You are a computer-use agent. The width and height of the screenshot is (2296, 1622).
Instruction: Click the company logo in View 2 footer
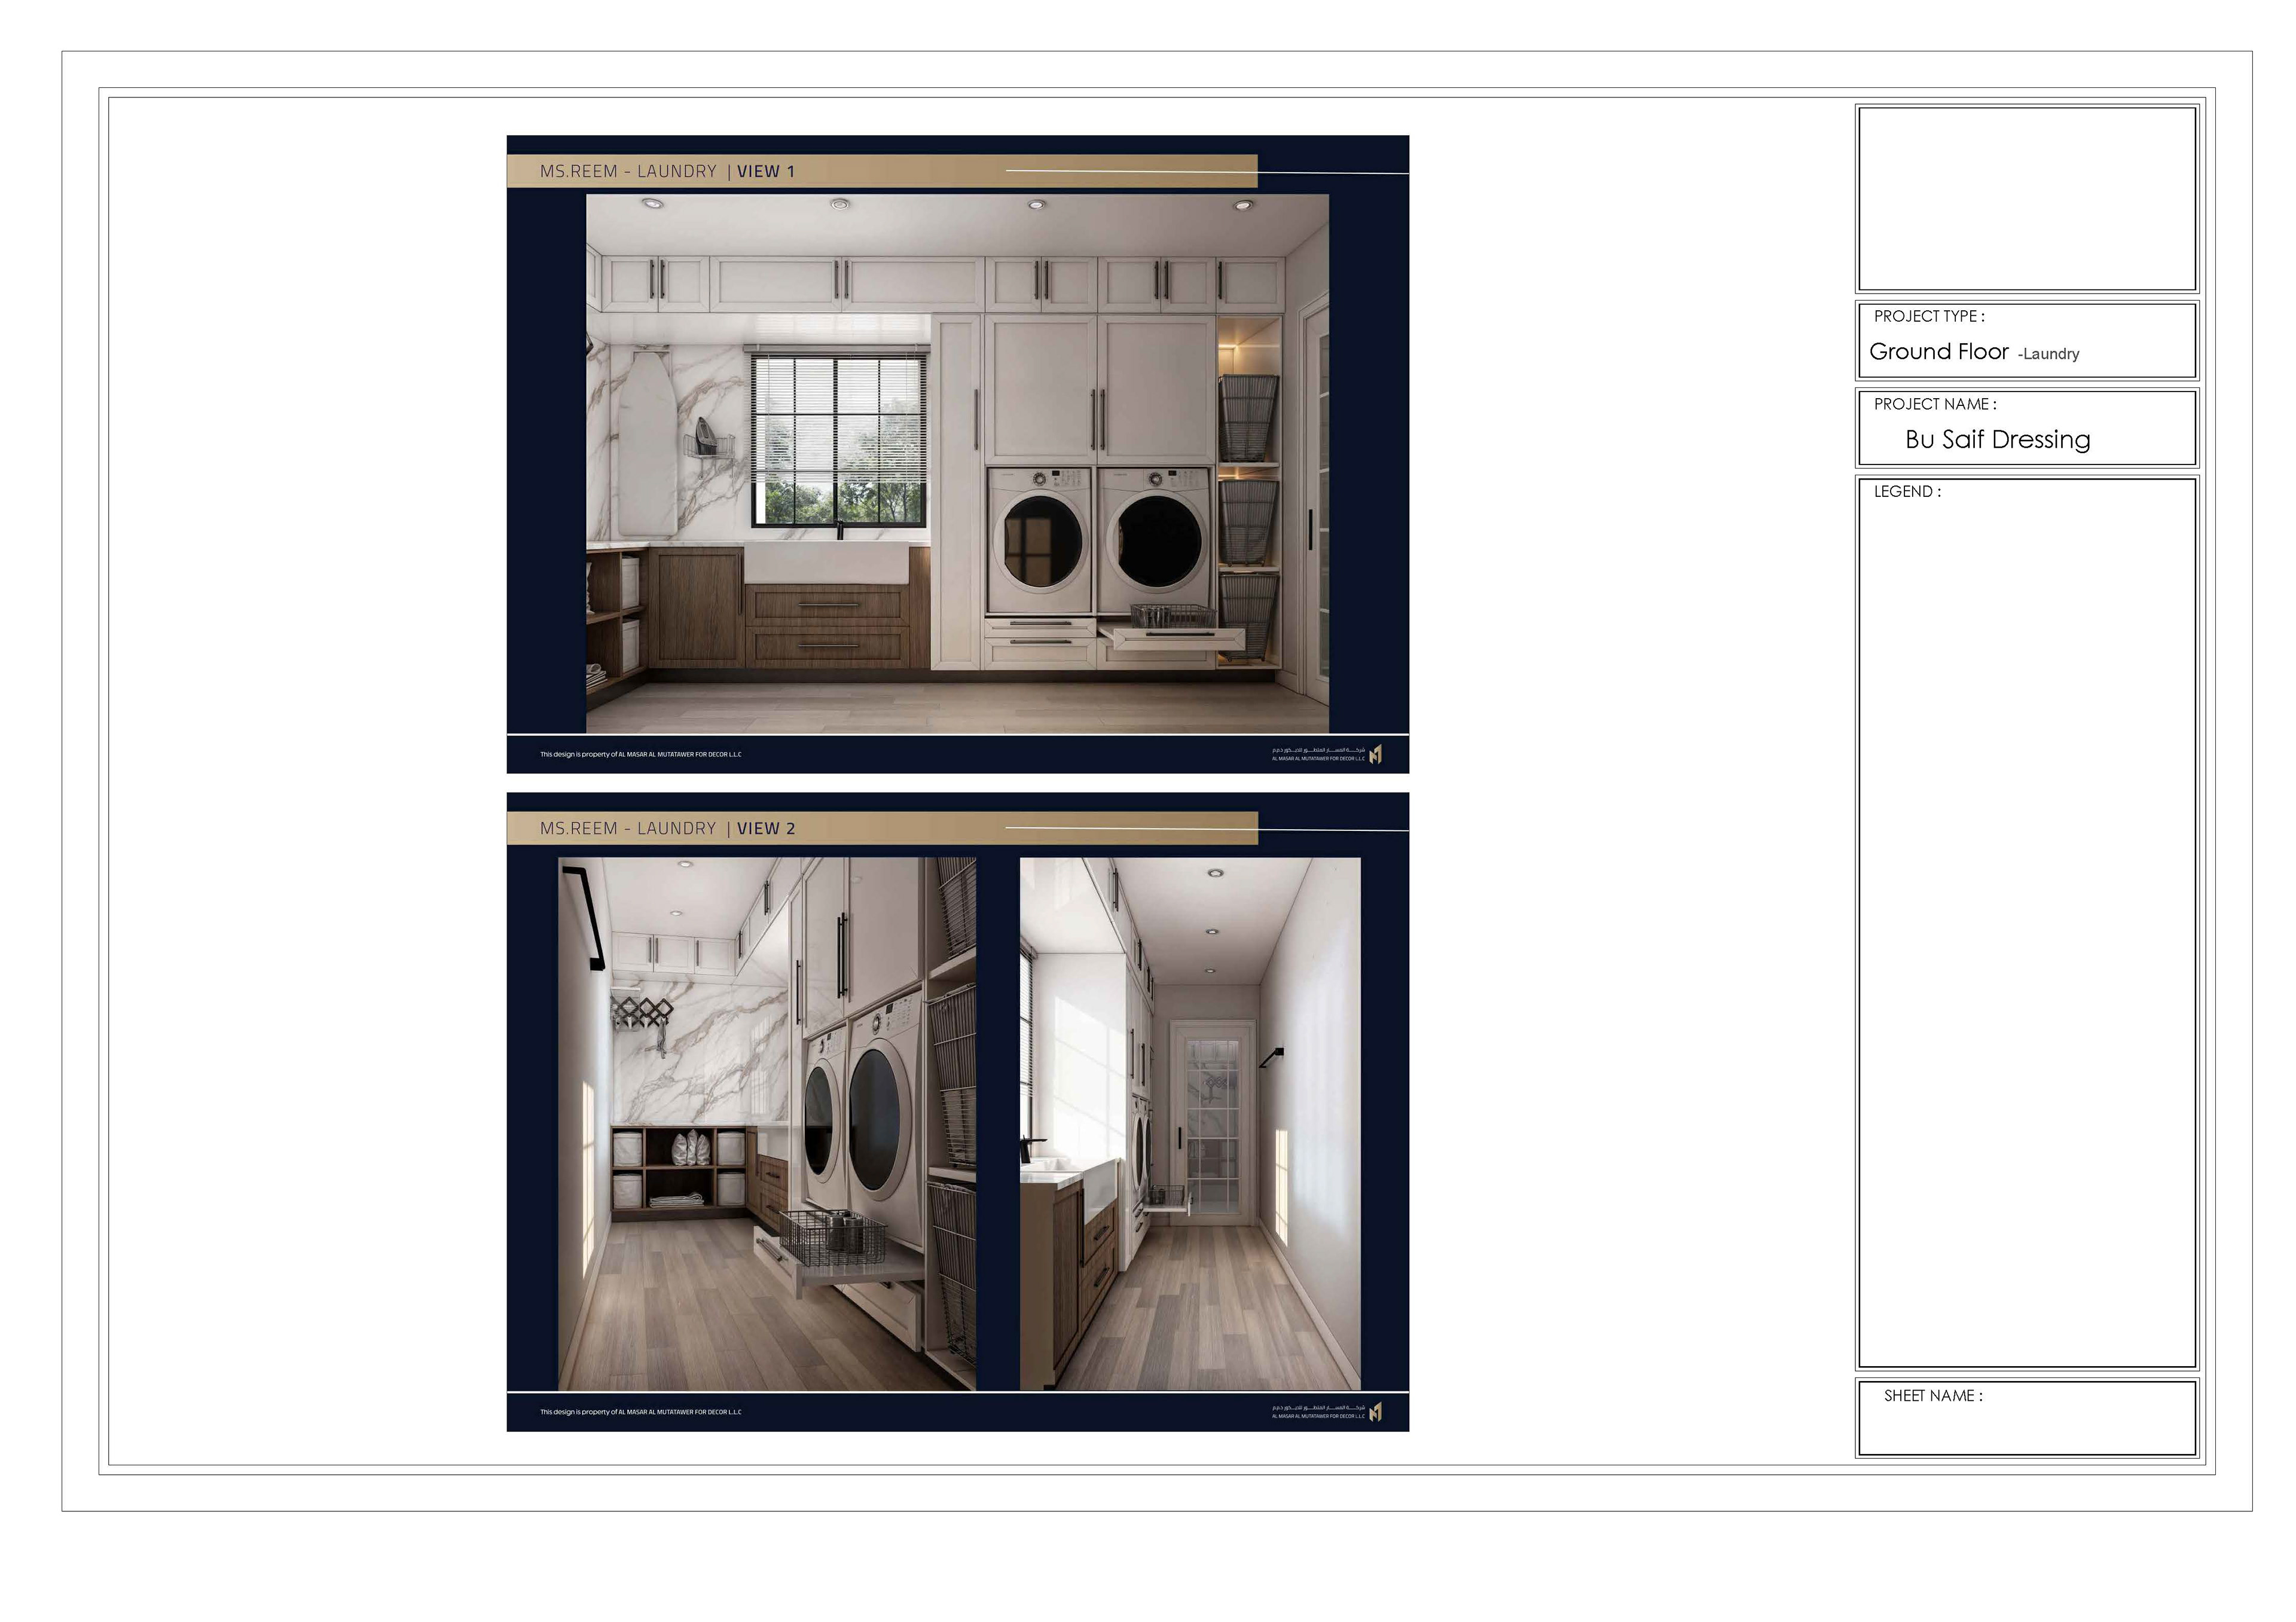1376,1411
